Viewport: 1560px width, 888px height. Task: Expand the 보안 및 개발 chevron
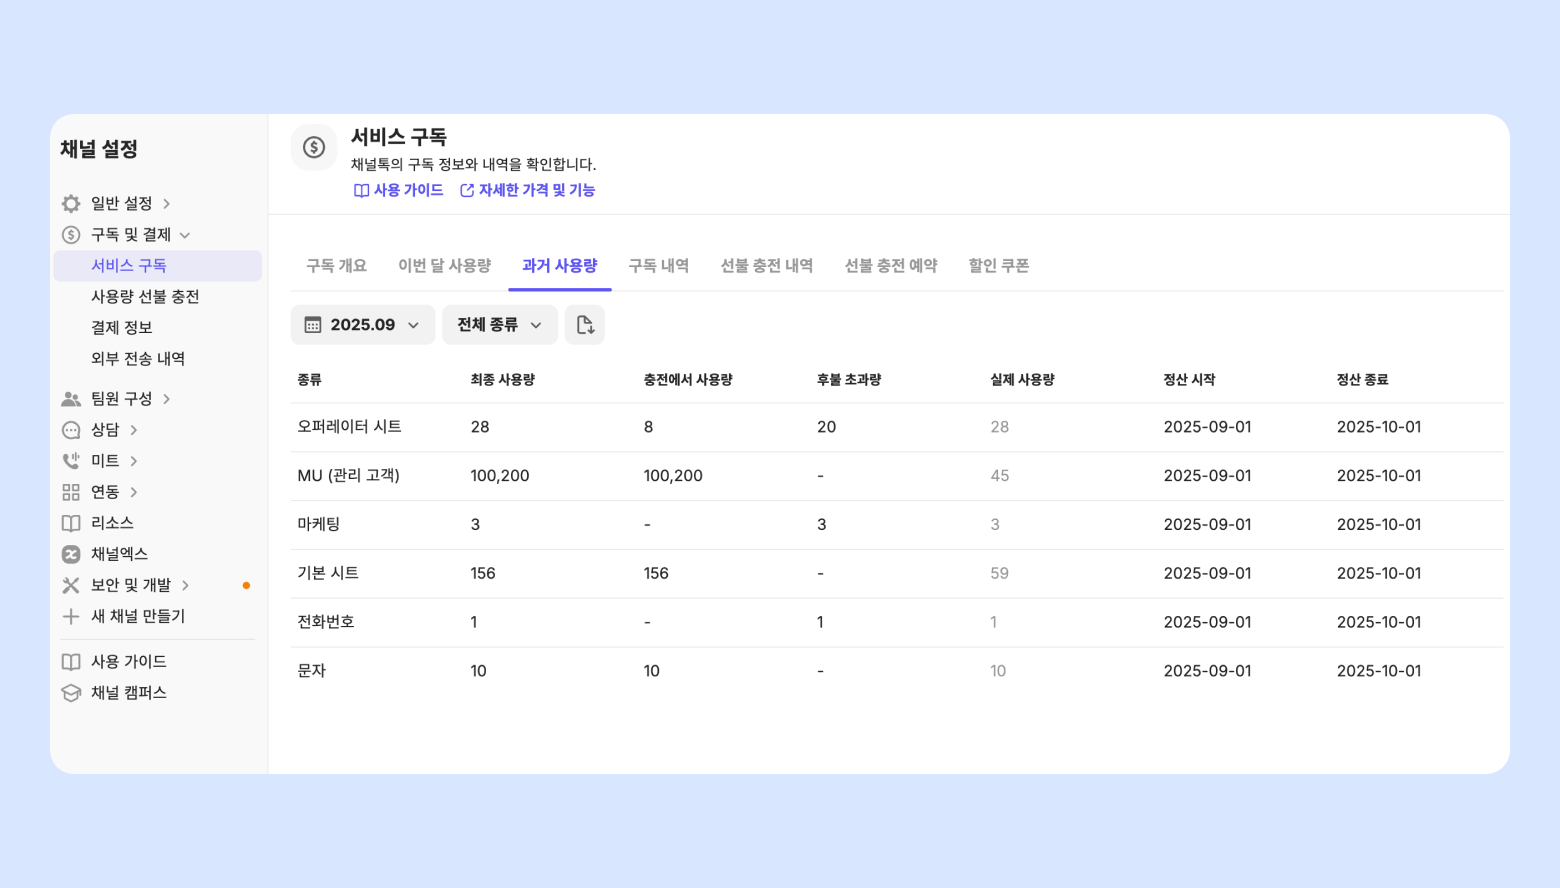(186, 585)
